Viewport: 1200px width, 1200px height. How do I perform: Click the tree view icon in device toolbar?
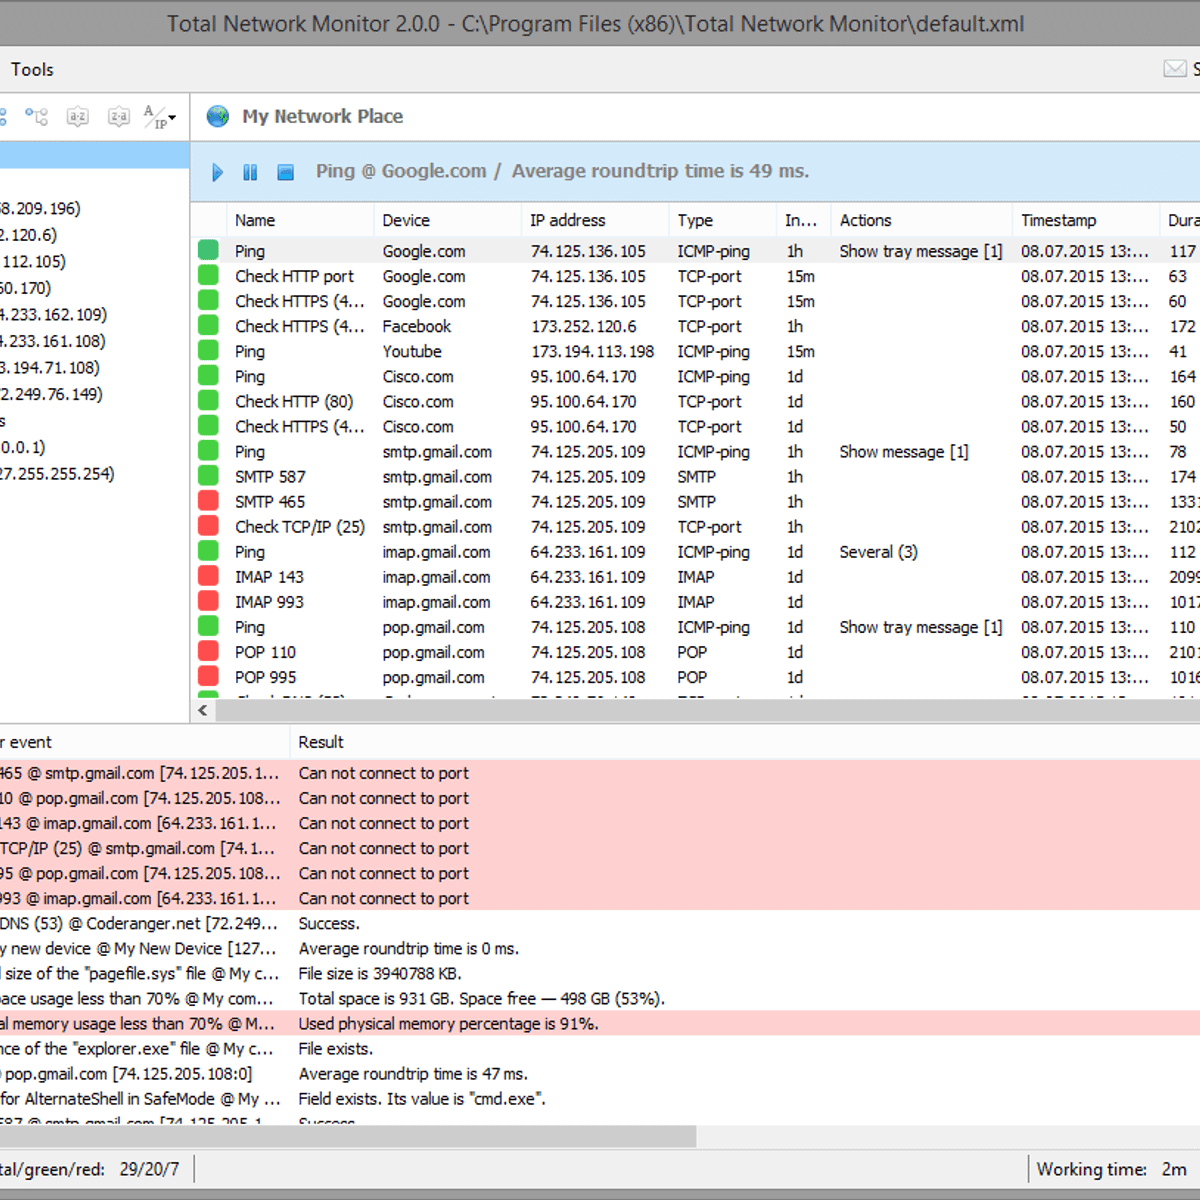[37, 117]
